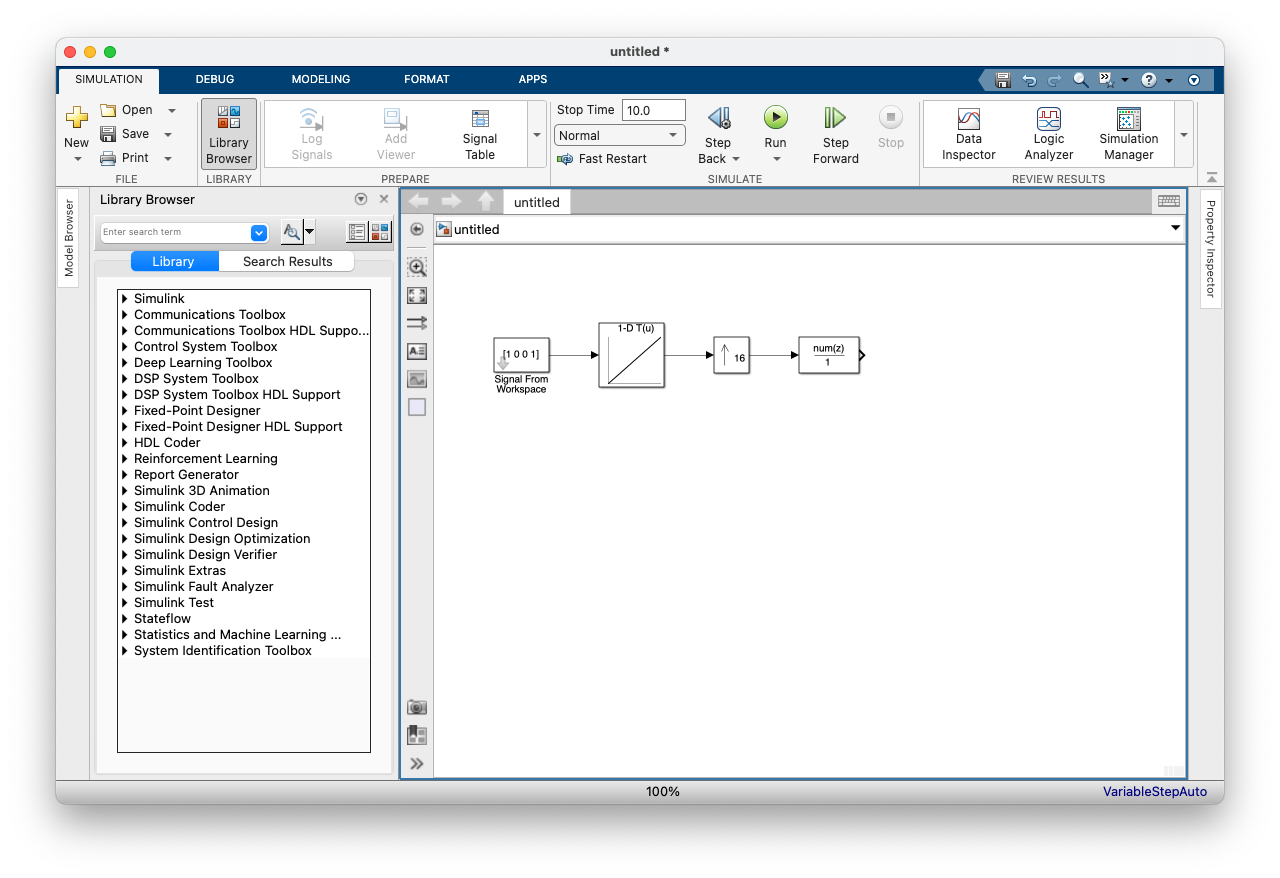Screen dimensions: 1280x878
Task: Click the toolstrip search magnifier icon
Action: (1081, 79)
